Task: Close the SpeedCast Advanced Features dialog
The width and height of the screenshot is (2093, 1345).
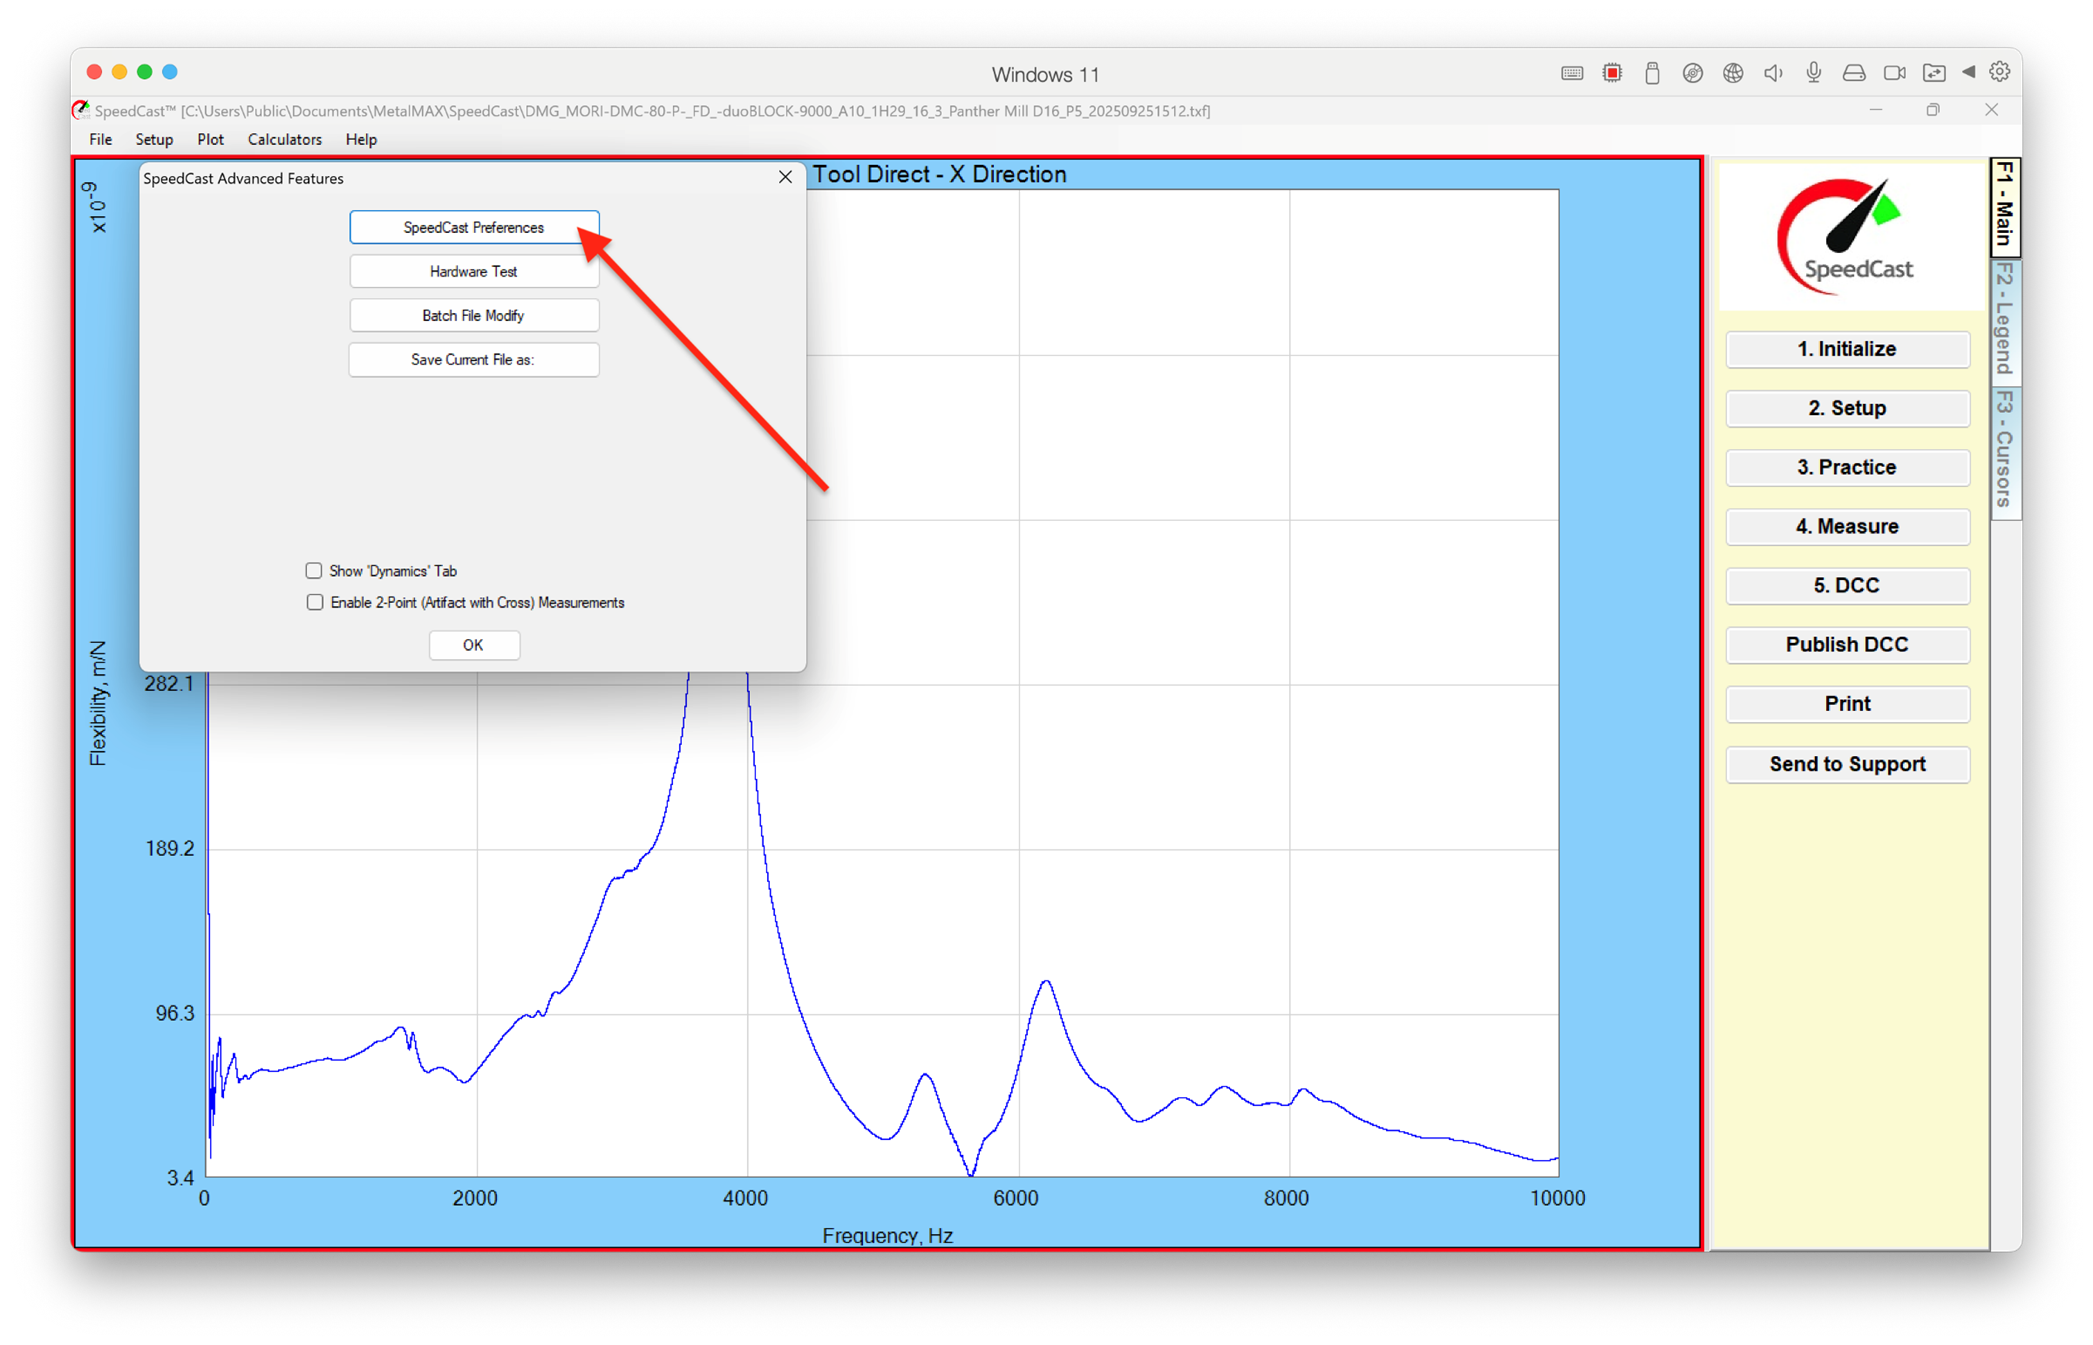Action: [785, 177]
